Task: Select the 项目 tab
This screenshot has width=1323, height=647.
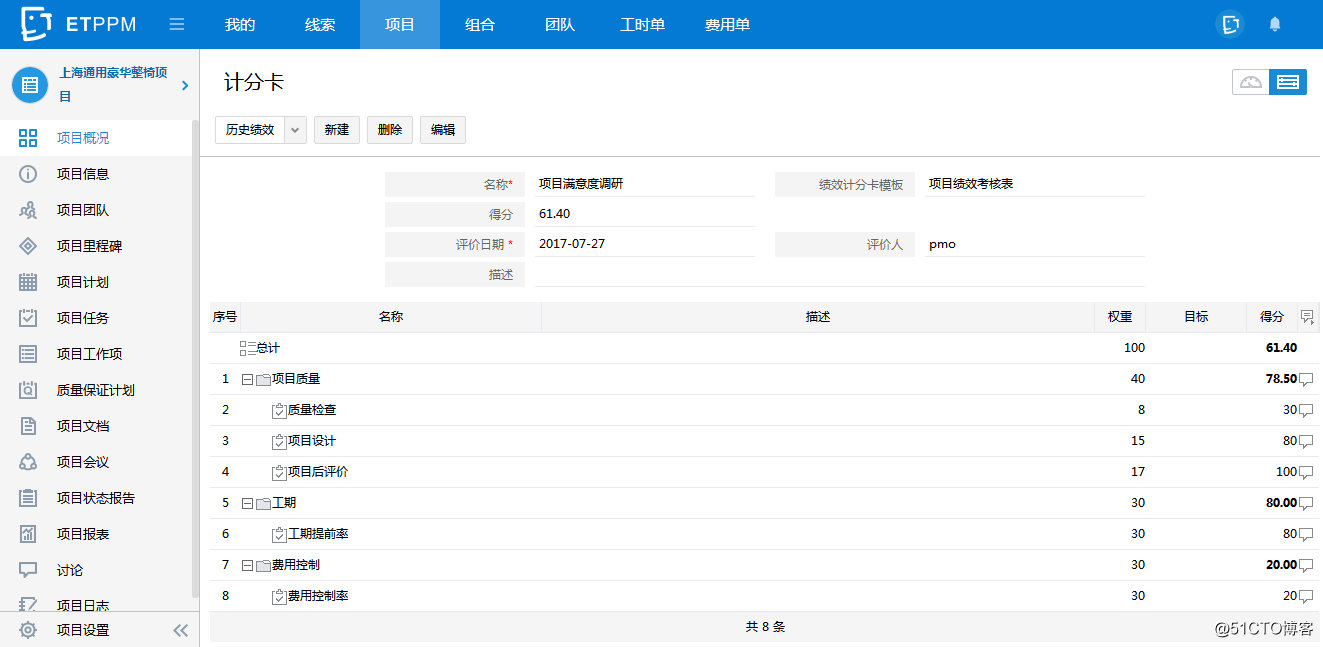Action: point(400,24)
